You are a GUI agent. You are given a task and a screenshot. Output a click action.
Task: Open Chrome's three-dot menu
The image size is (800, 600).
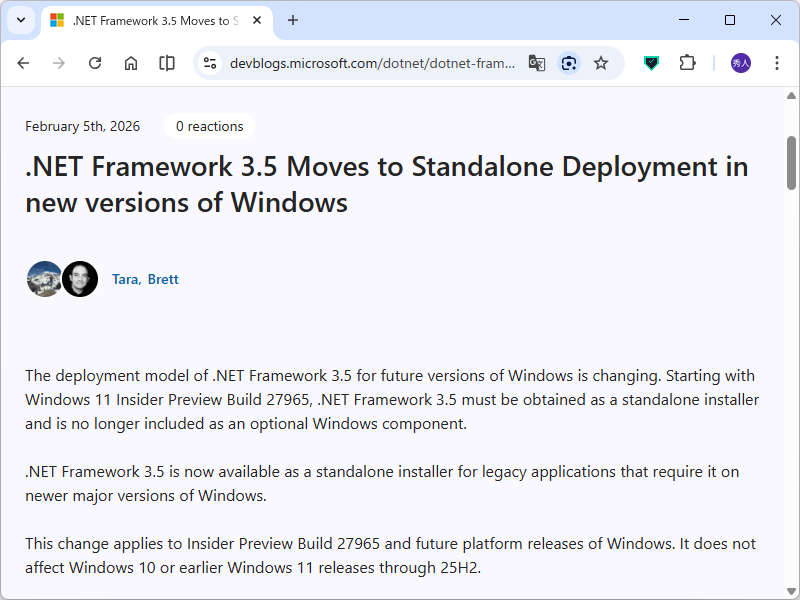point(777,63)
